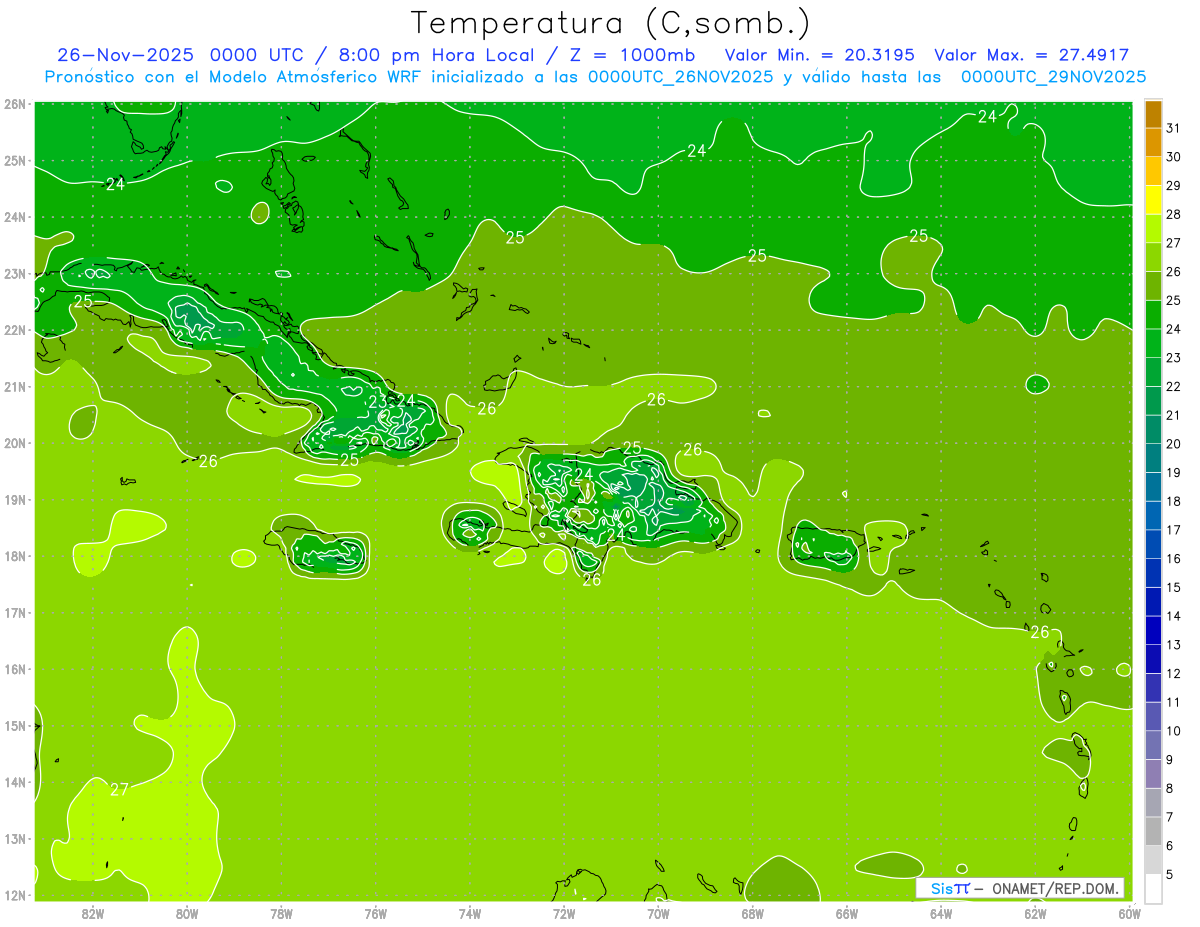Screen dimensions: 1200x927
Task: Click legend value 16 on the color bar
Action: [x=1173, y=559]
